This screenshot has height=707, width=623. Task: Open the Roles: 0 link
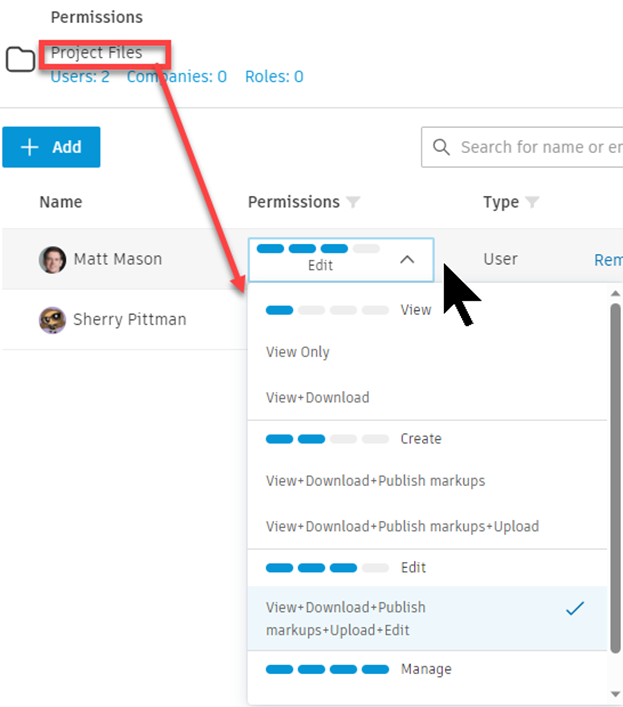tap(274, 77)
